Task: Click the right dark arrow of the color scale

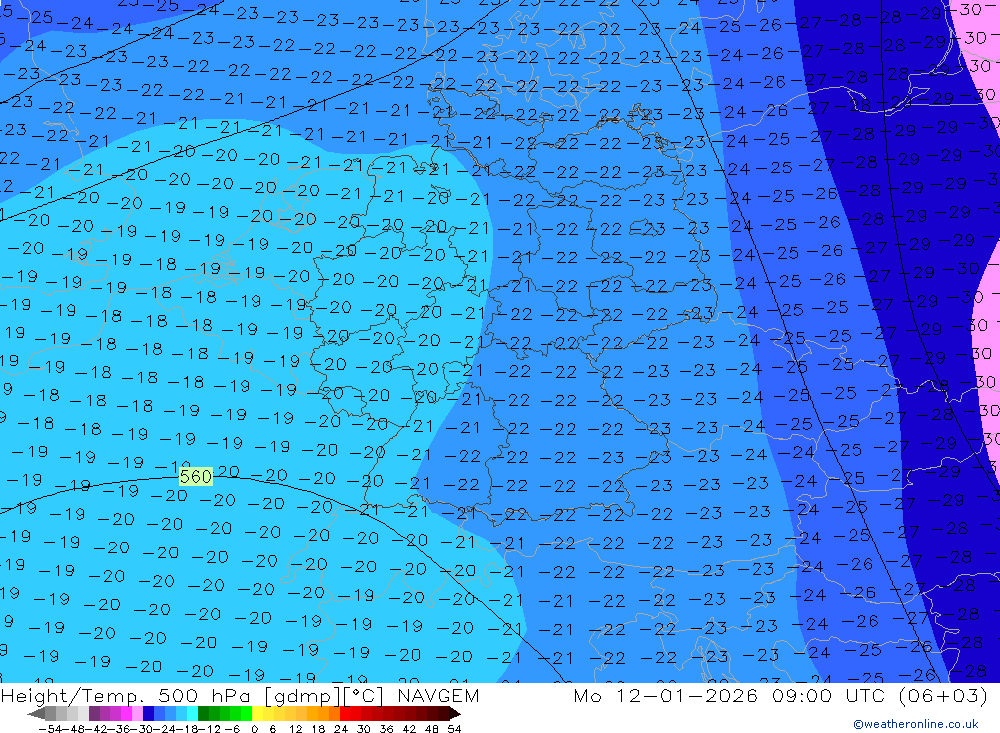Action: [x=454, y=714]
